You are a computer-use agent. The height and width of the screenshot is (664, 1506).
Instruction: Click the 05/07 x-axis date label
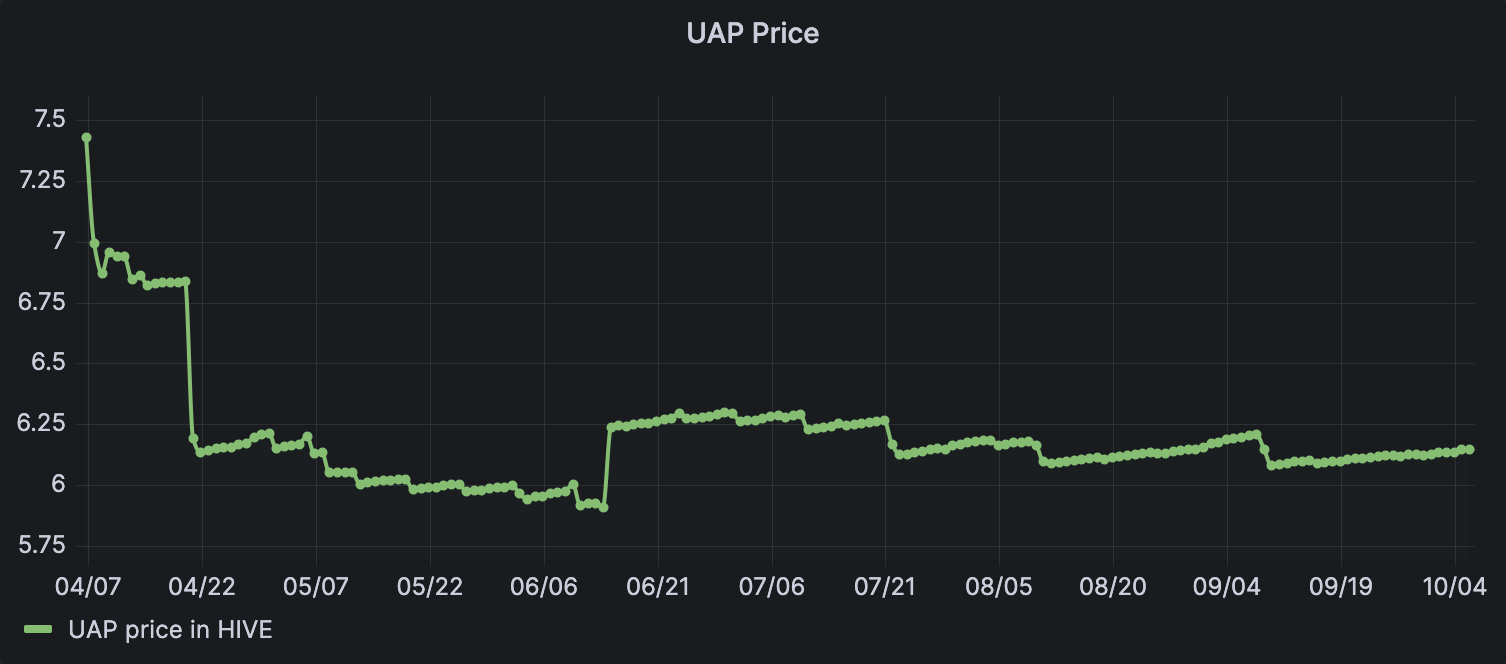pos(316,586)
